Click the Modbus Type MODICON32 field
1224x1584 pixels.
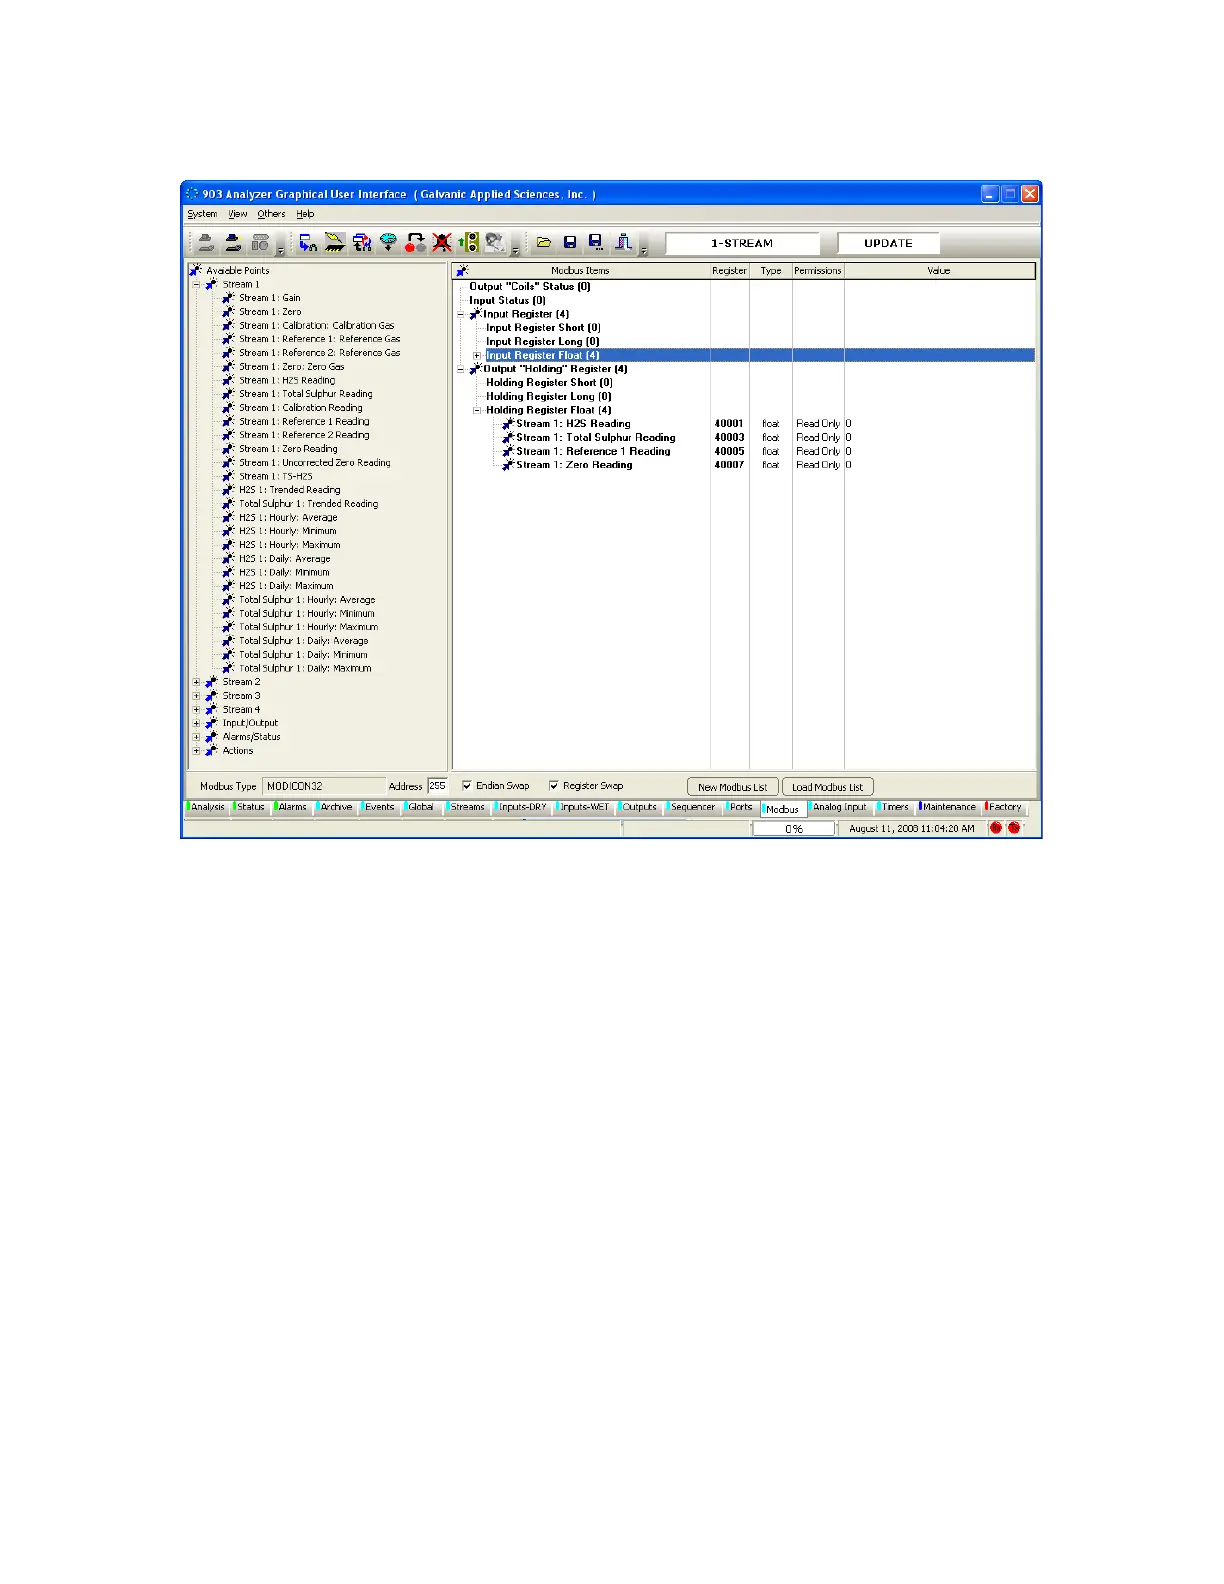[323, 786]
